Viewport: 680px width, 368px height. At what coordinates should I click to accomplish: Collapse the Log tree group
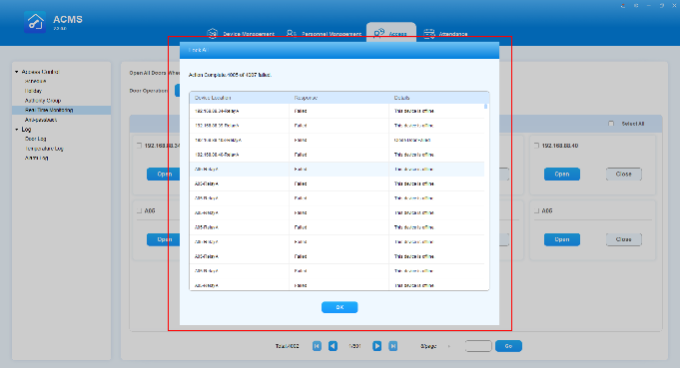[x=16, y=130]
